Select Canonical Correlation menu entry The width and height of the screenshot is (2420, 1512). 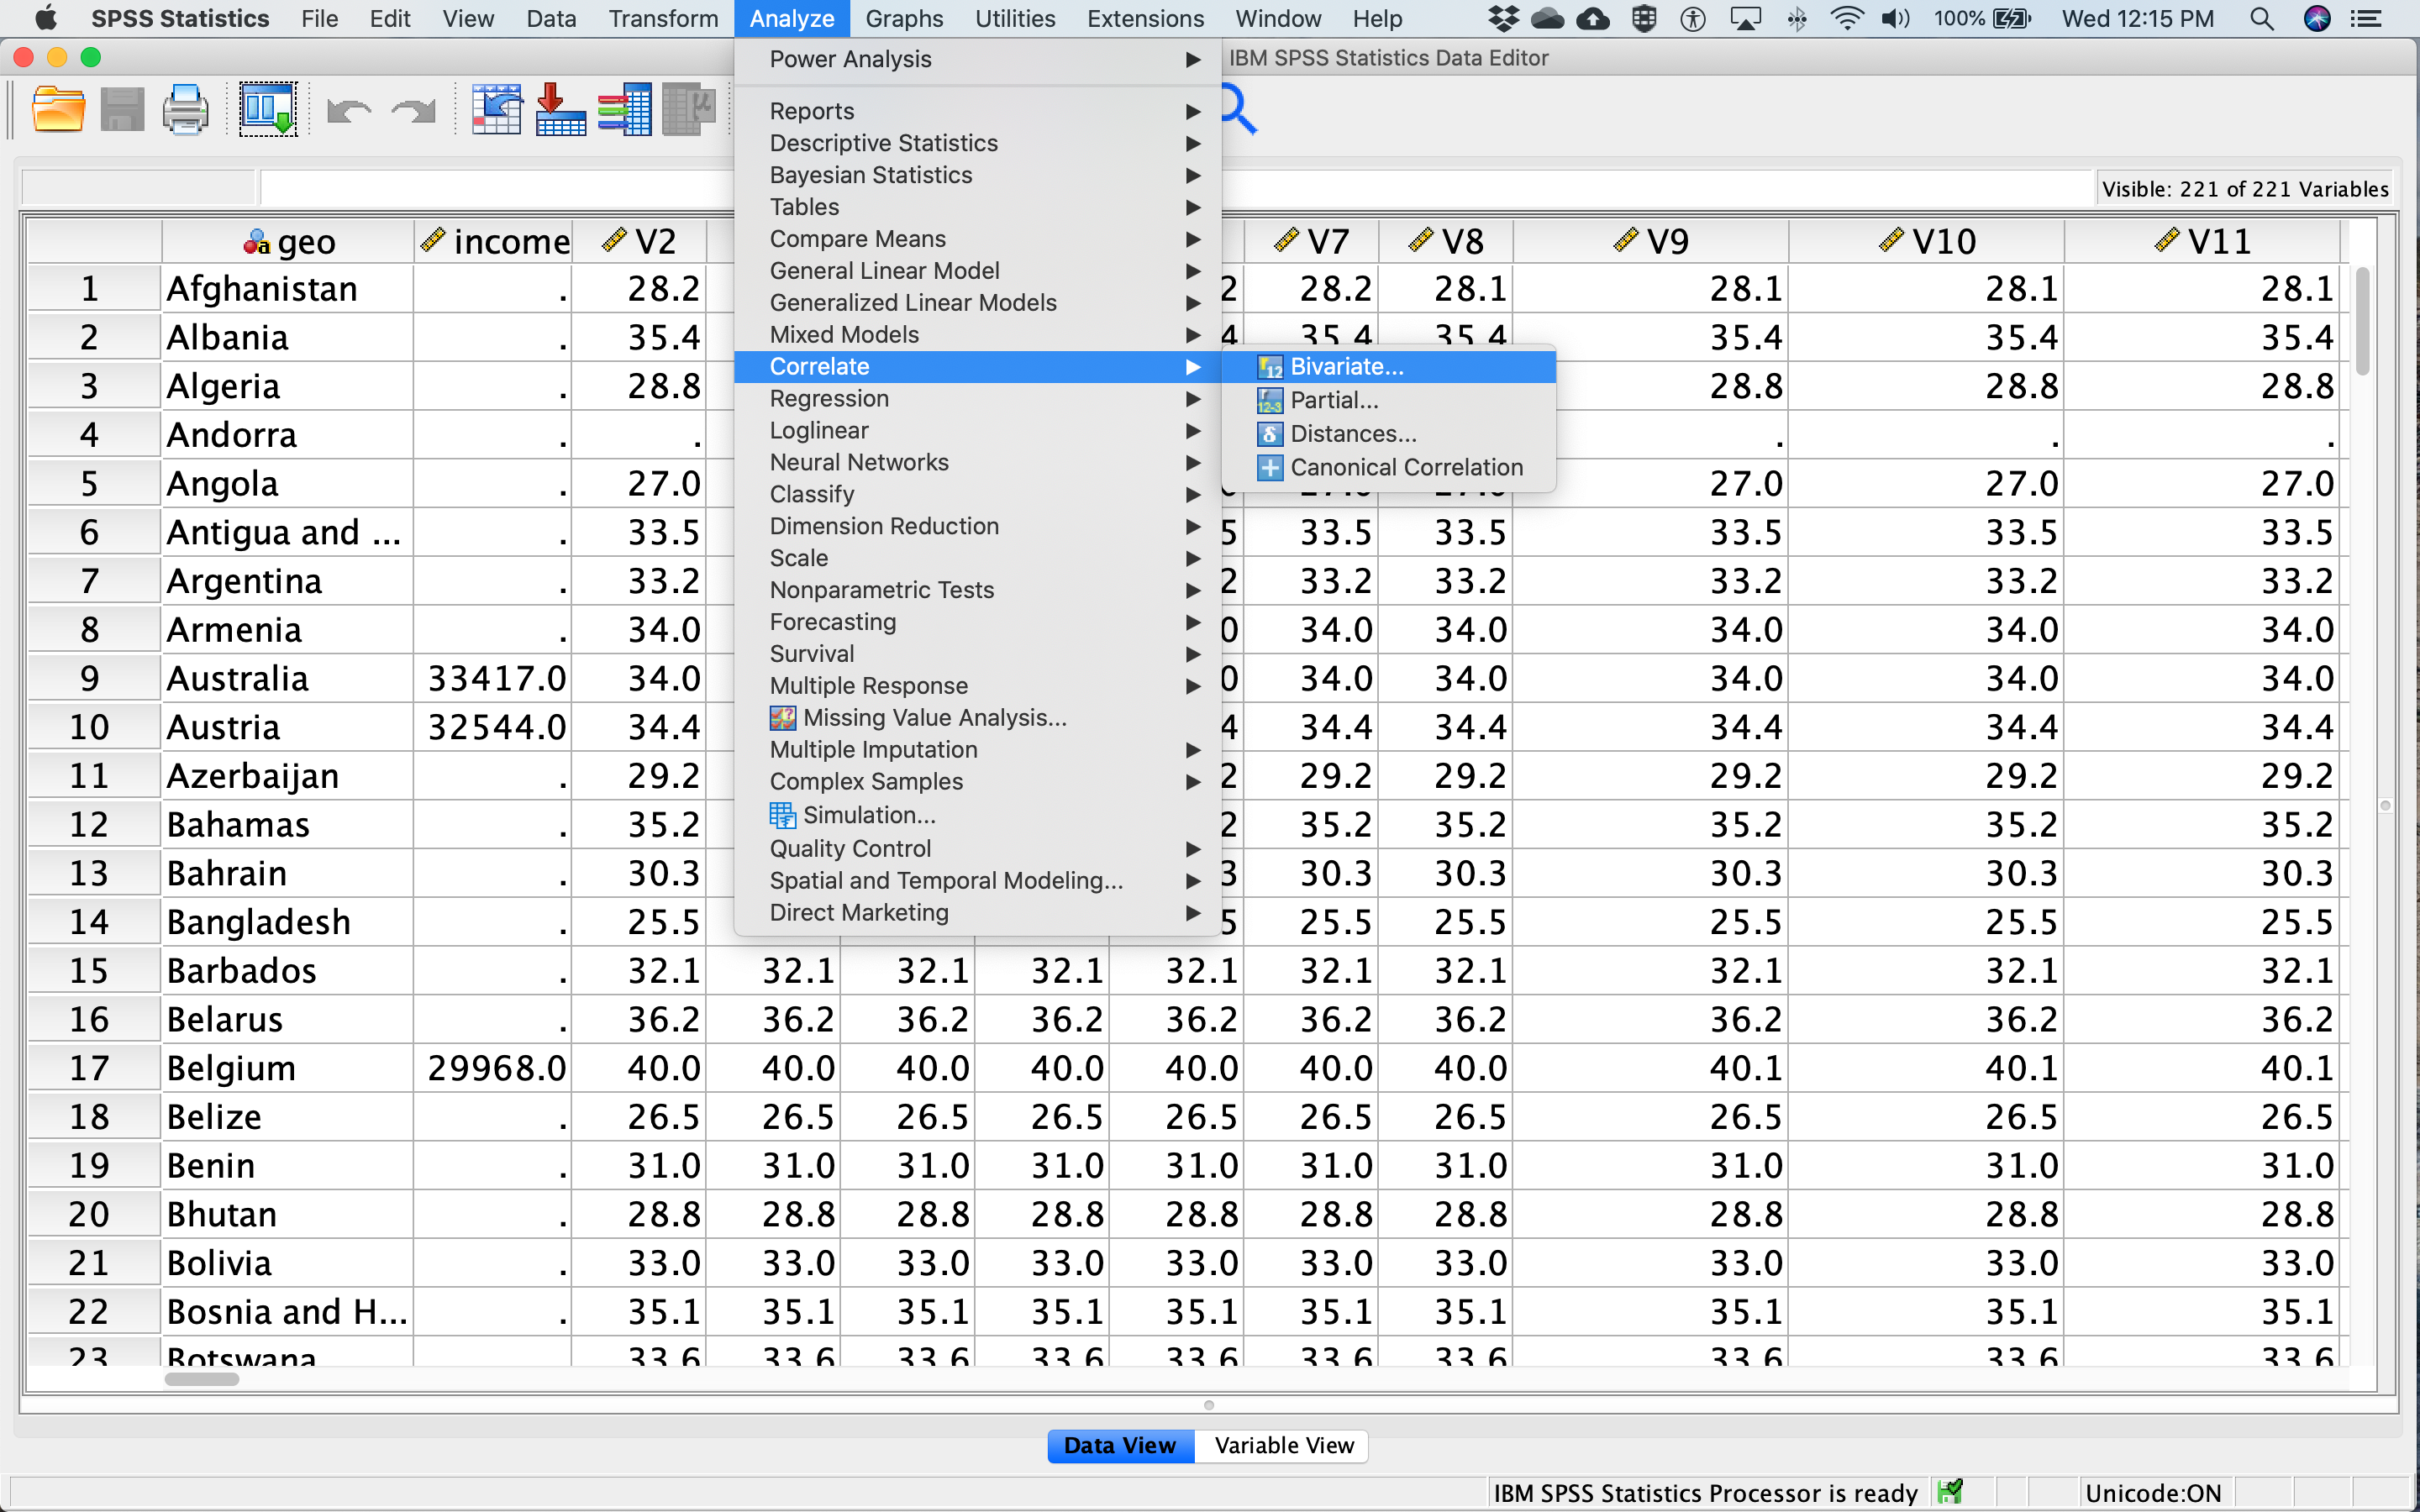(1388, 468)
